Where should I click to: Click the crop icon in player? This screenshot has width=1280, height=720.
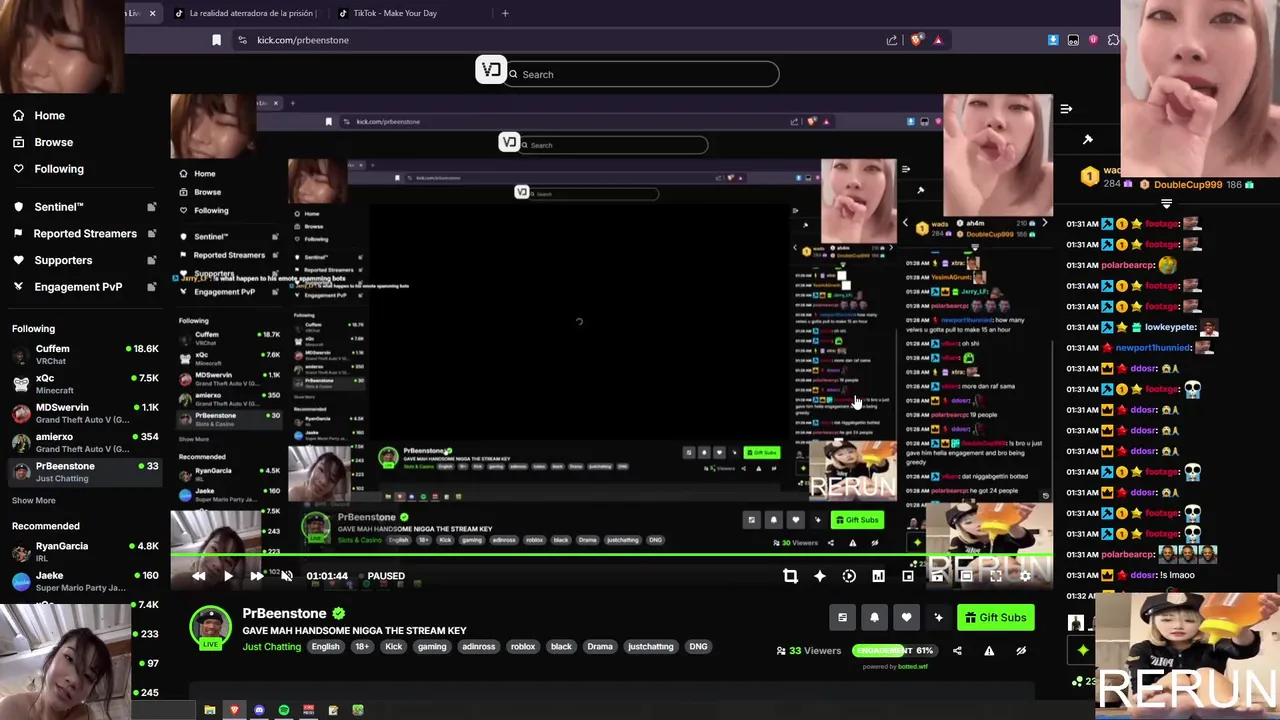(x=790, y=576)
